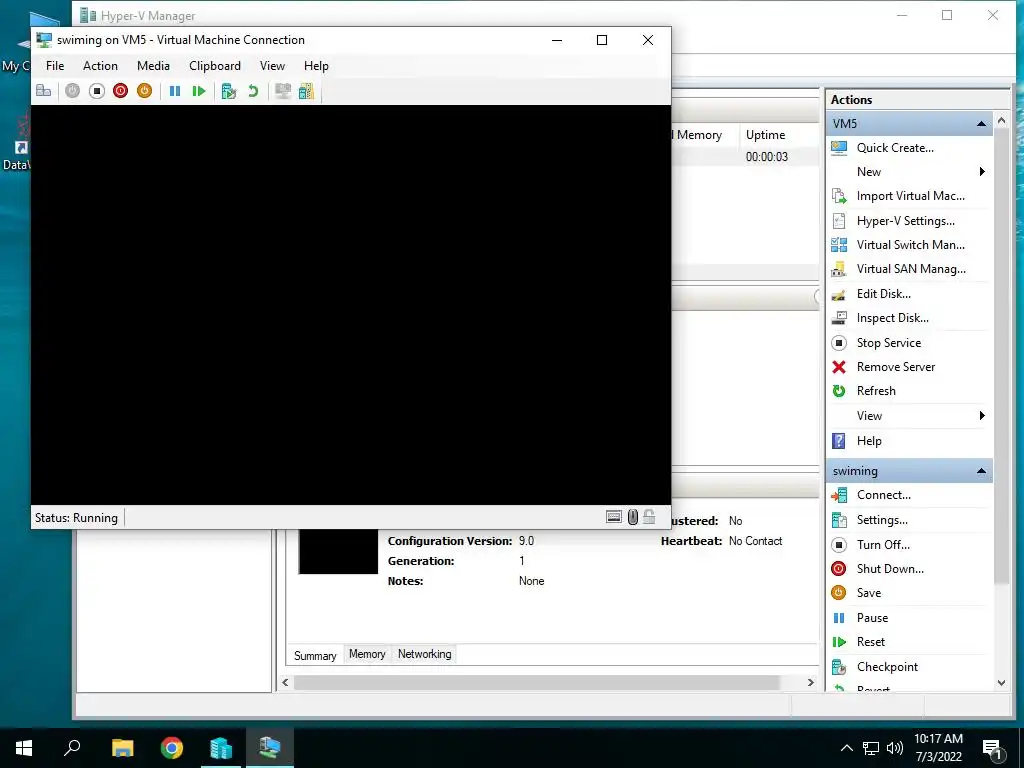Click the last toolbar icon with the yellow panel

(306, 91)
